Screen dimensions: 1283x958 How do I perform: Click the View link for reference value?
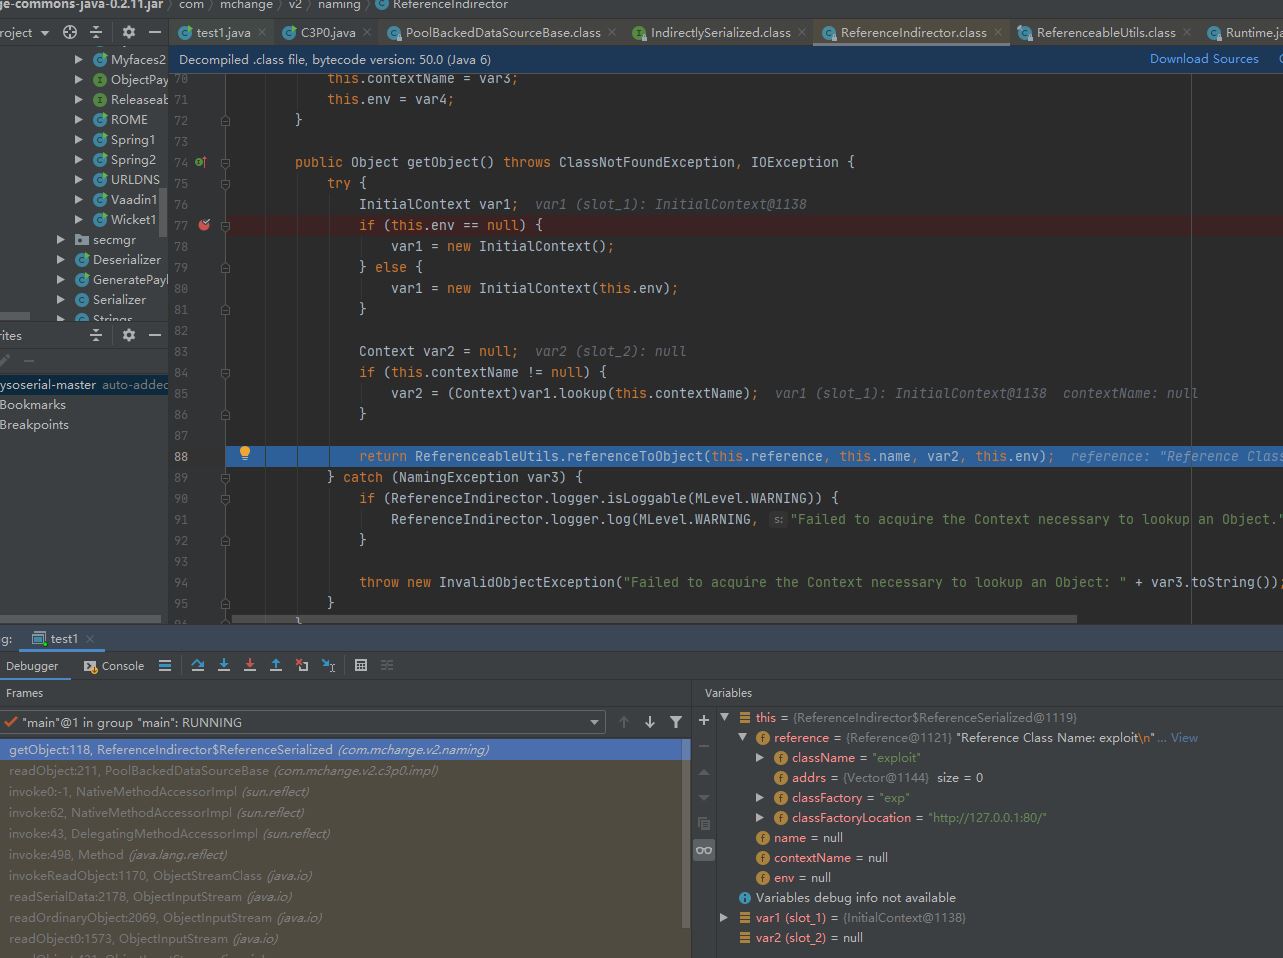(x=1184, y=737)
